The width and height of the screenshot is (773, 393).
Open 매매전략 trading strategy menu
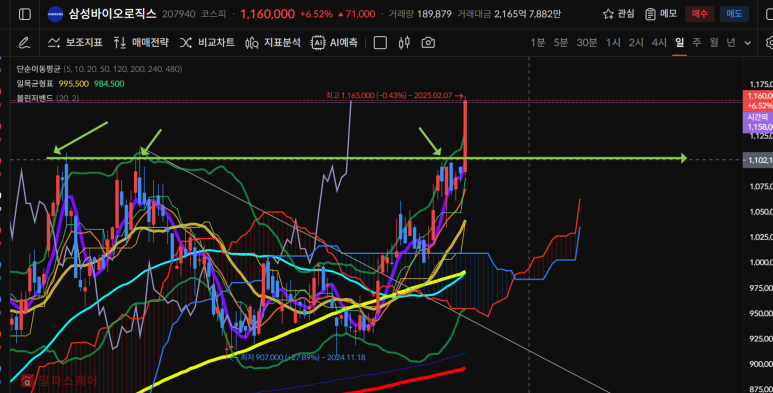pyautogui.click(x=141, y=43)
